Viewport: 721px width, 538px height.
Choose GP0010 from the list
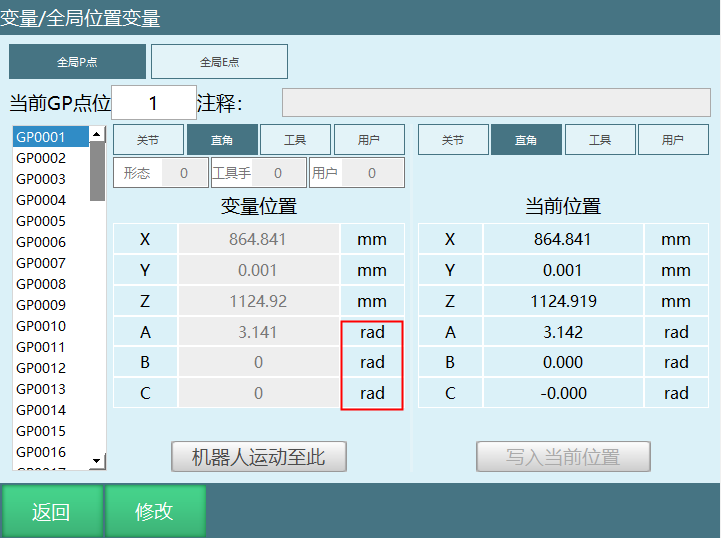tap(41, 326)
